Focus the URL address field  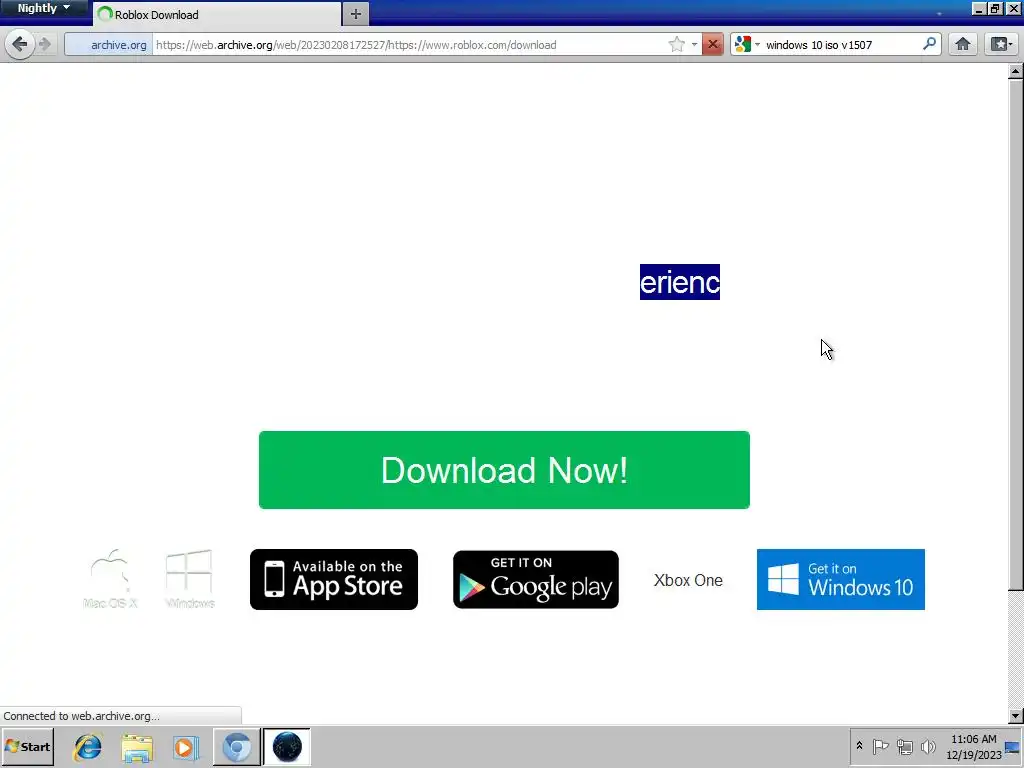(408, 44)
